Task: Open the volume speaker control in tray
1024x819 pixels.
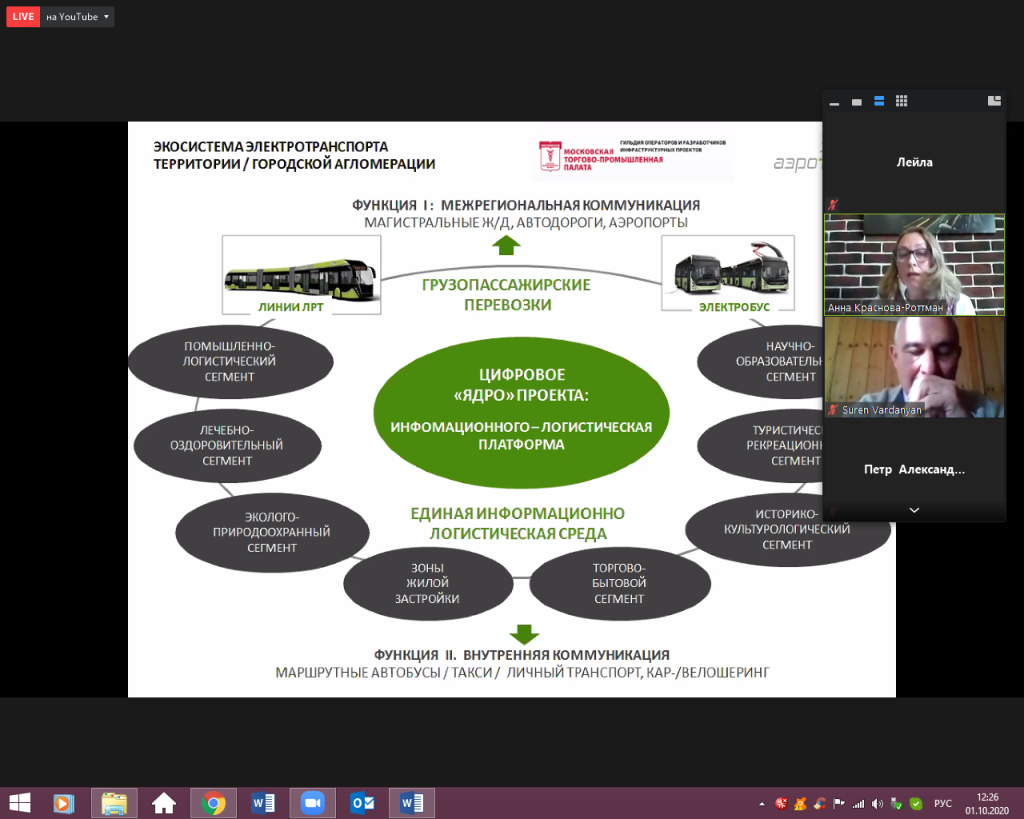Action: [877, 803]
